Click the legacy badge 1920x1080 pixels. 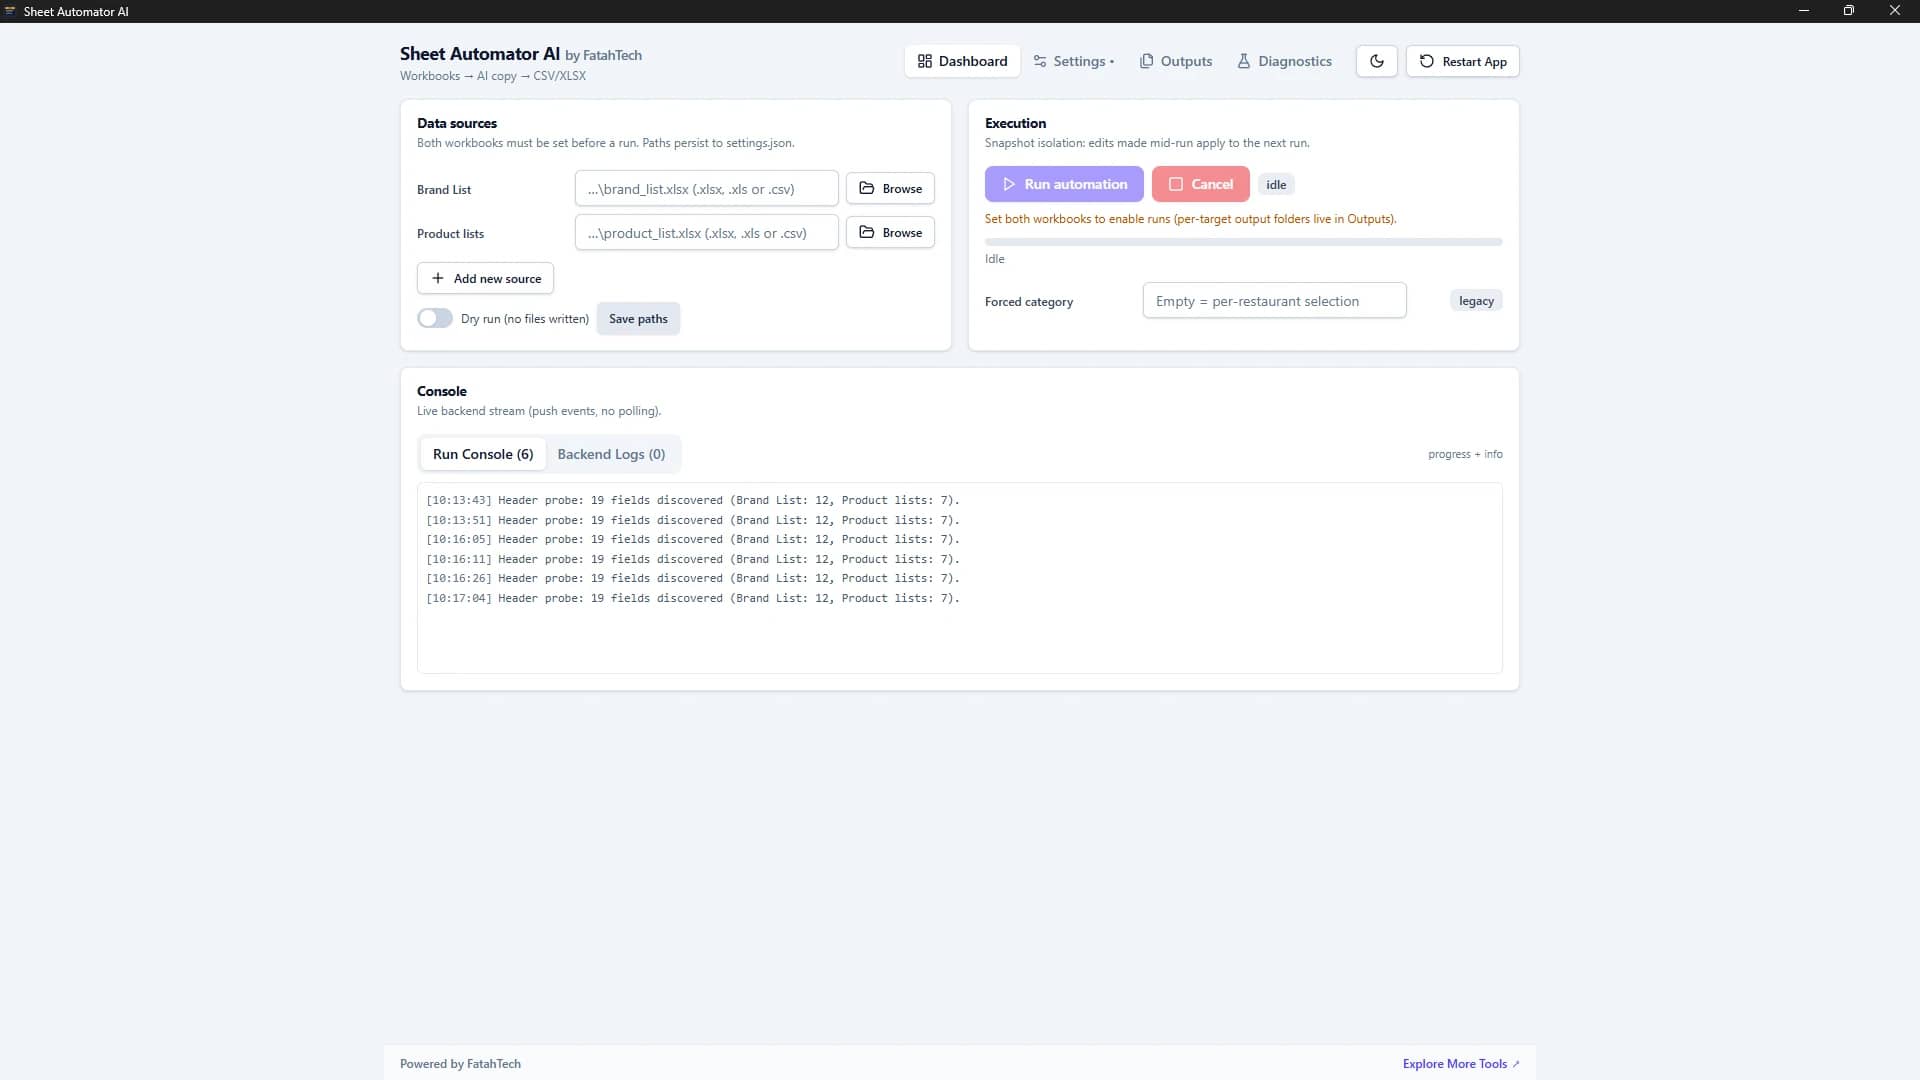pyautogui.click(x=1476, y=300)
